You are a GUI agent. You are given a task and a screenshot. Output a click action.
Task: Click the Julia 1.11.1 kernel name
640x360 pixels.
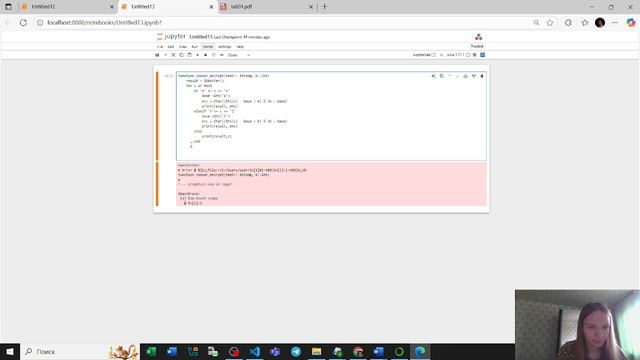(455, 55)
